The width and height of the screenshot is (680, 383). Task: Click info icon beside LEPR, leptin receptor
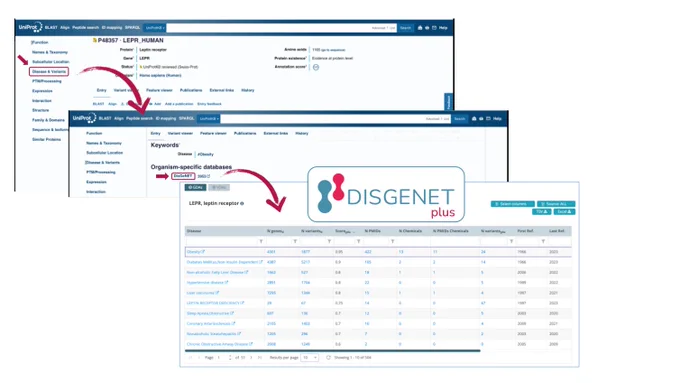[242, 203]
